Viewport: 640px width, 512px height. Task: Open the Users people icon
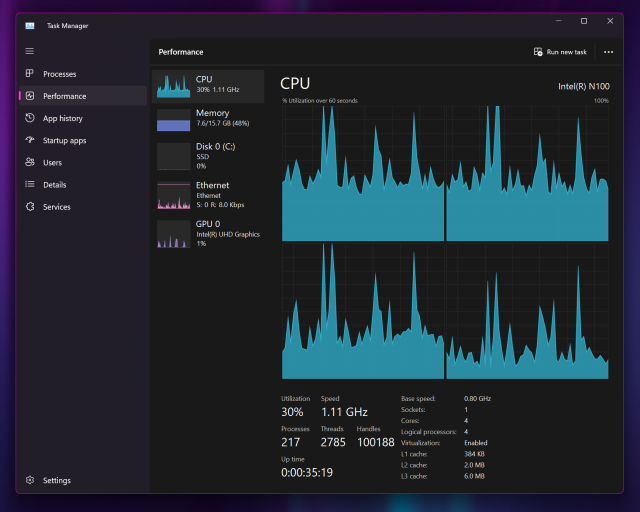coord(29,162)
